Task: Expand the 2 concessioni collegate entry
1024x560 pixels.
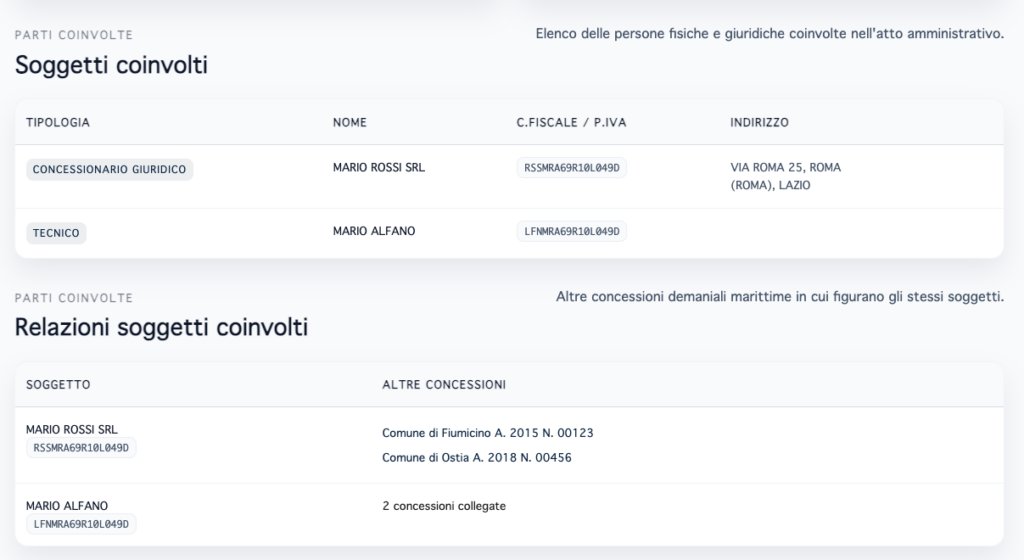Action: pyautogui.click(x=444, y=506)
